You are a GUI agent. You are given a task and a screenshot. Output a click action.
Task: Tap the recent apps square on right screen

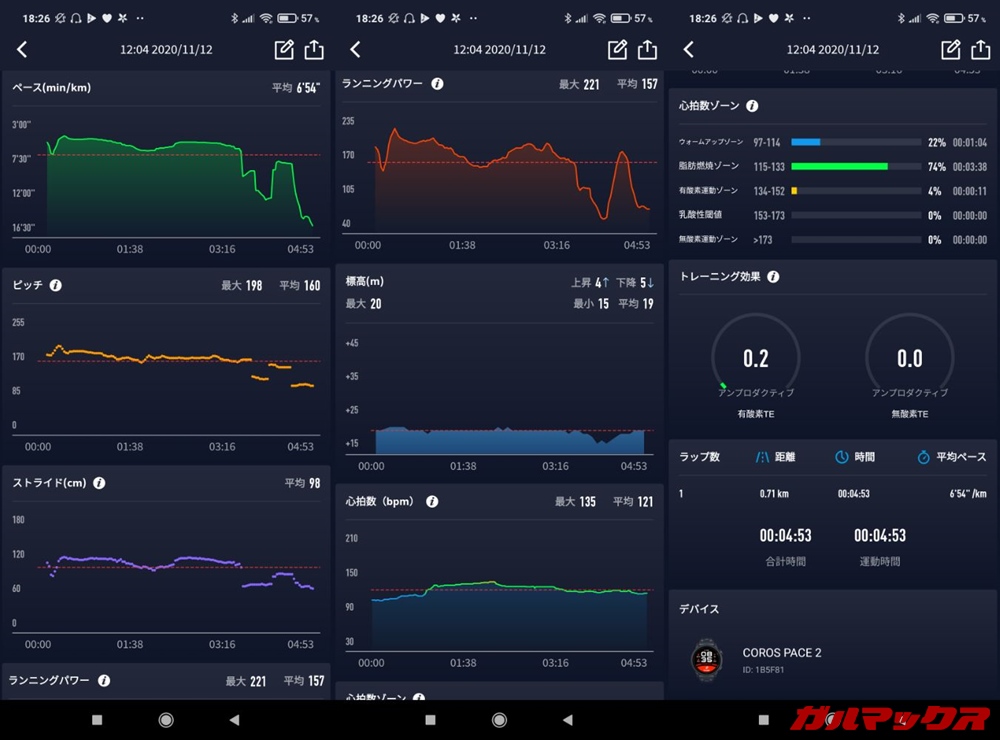tap(764, 719)
